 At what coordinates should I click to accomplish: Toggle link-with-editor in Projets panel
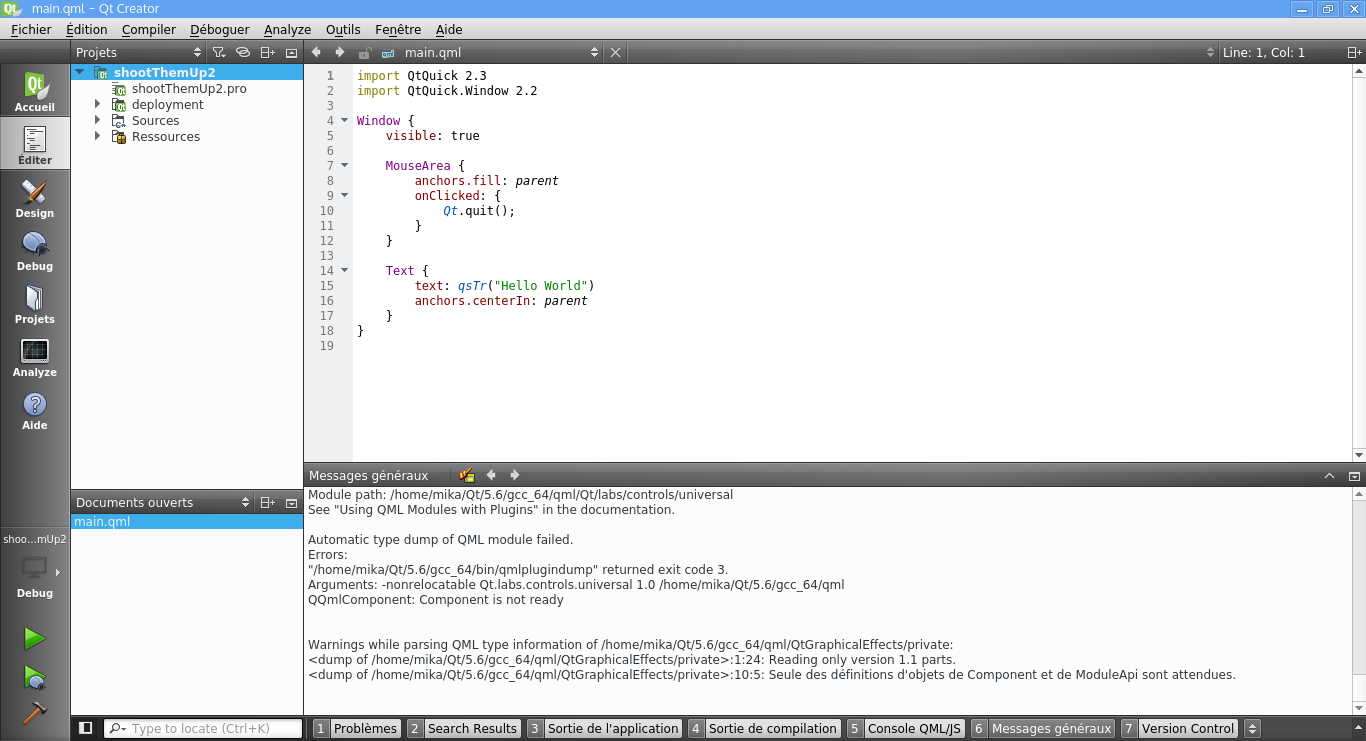click(x=242, y=53)
